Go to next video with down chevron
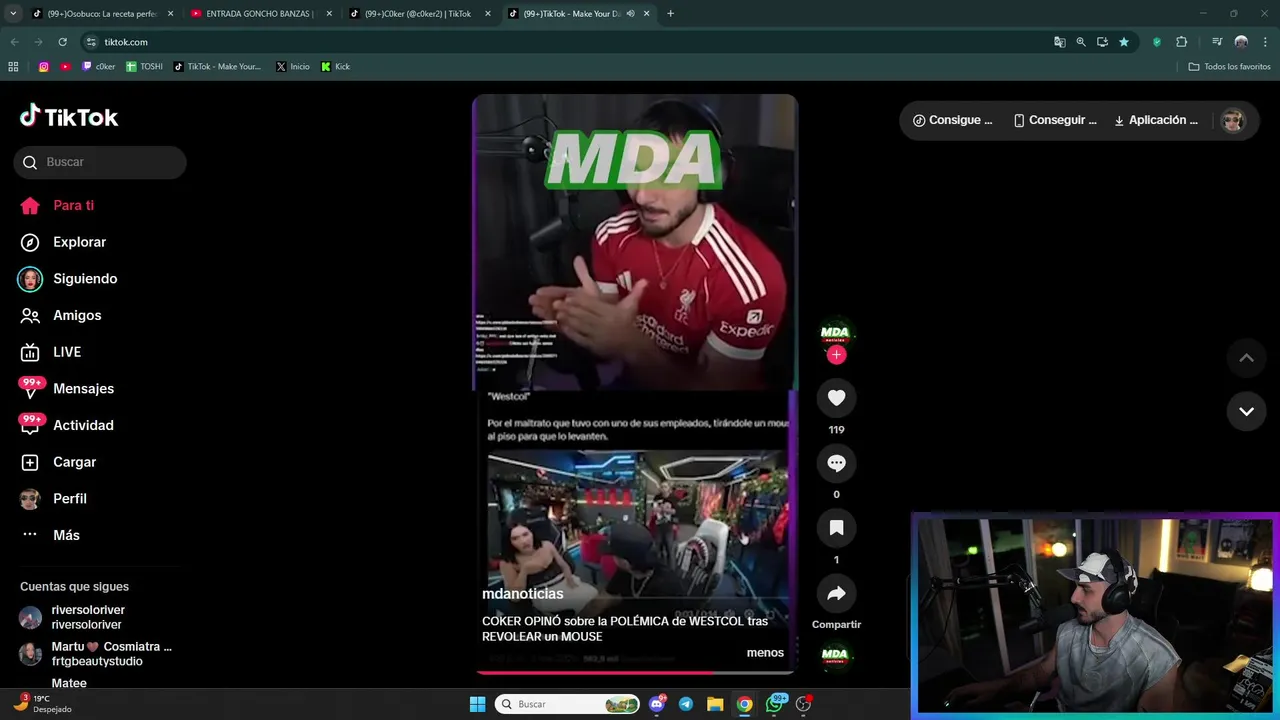Viewport: 1280px width, 720px height. tap(1246, 411)
